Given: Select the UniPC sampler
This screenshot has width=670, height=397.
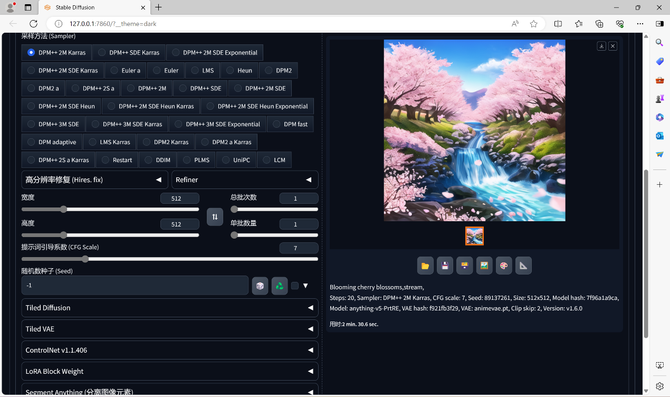Looking at the screenshot, I should [236, 160].
